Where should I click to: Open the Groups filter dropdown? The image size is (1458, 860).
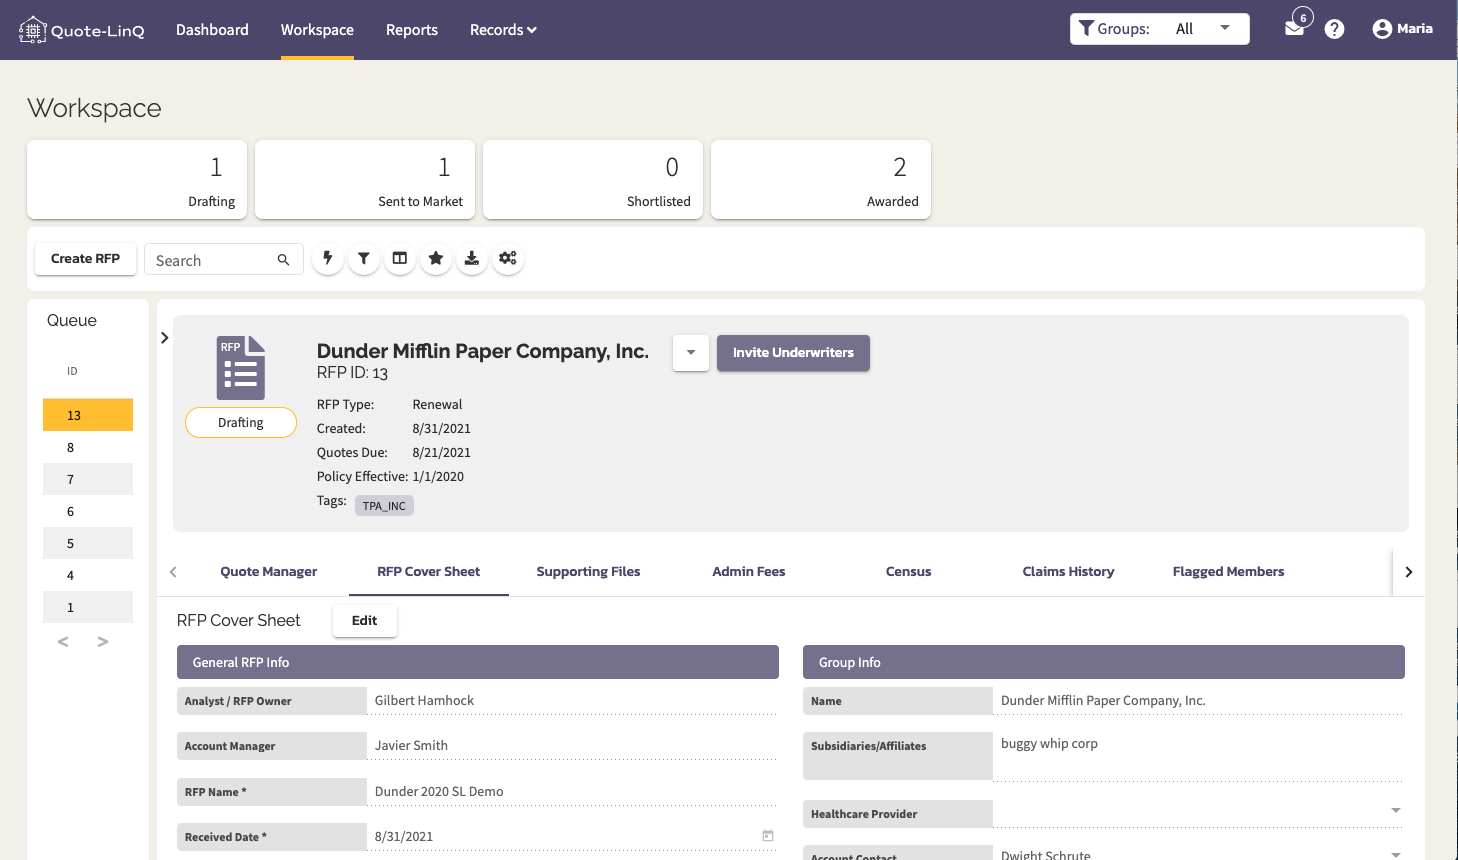pos(1160,29)
